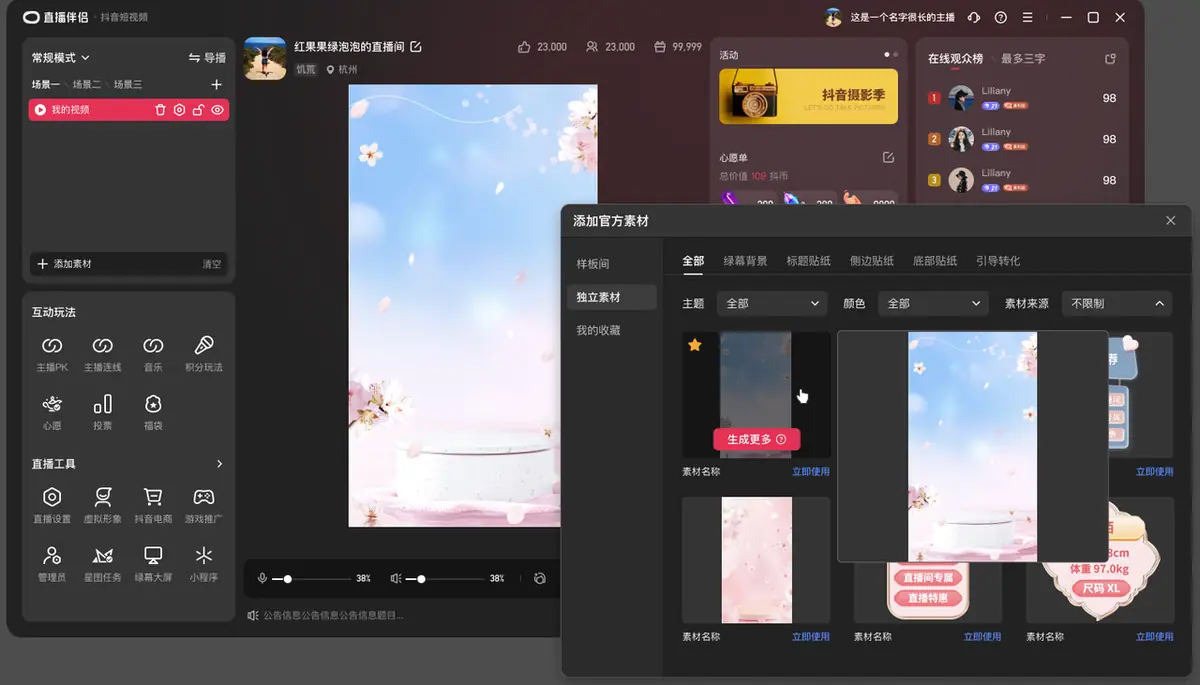Screen dimensions: 1200x685
Task: Select 独立素材 sidebar section
Action: click(x=612, y=297)
